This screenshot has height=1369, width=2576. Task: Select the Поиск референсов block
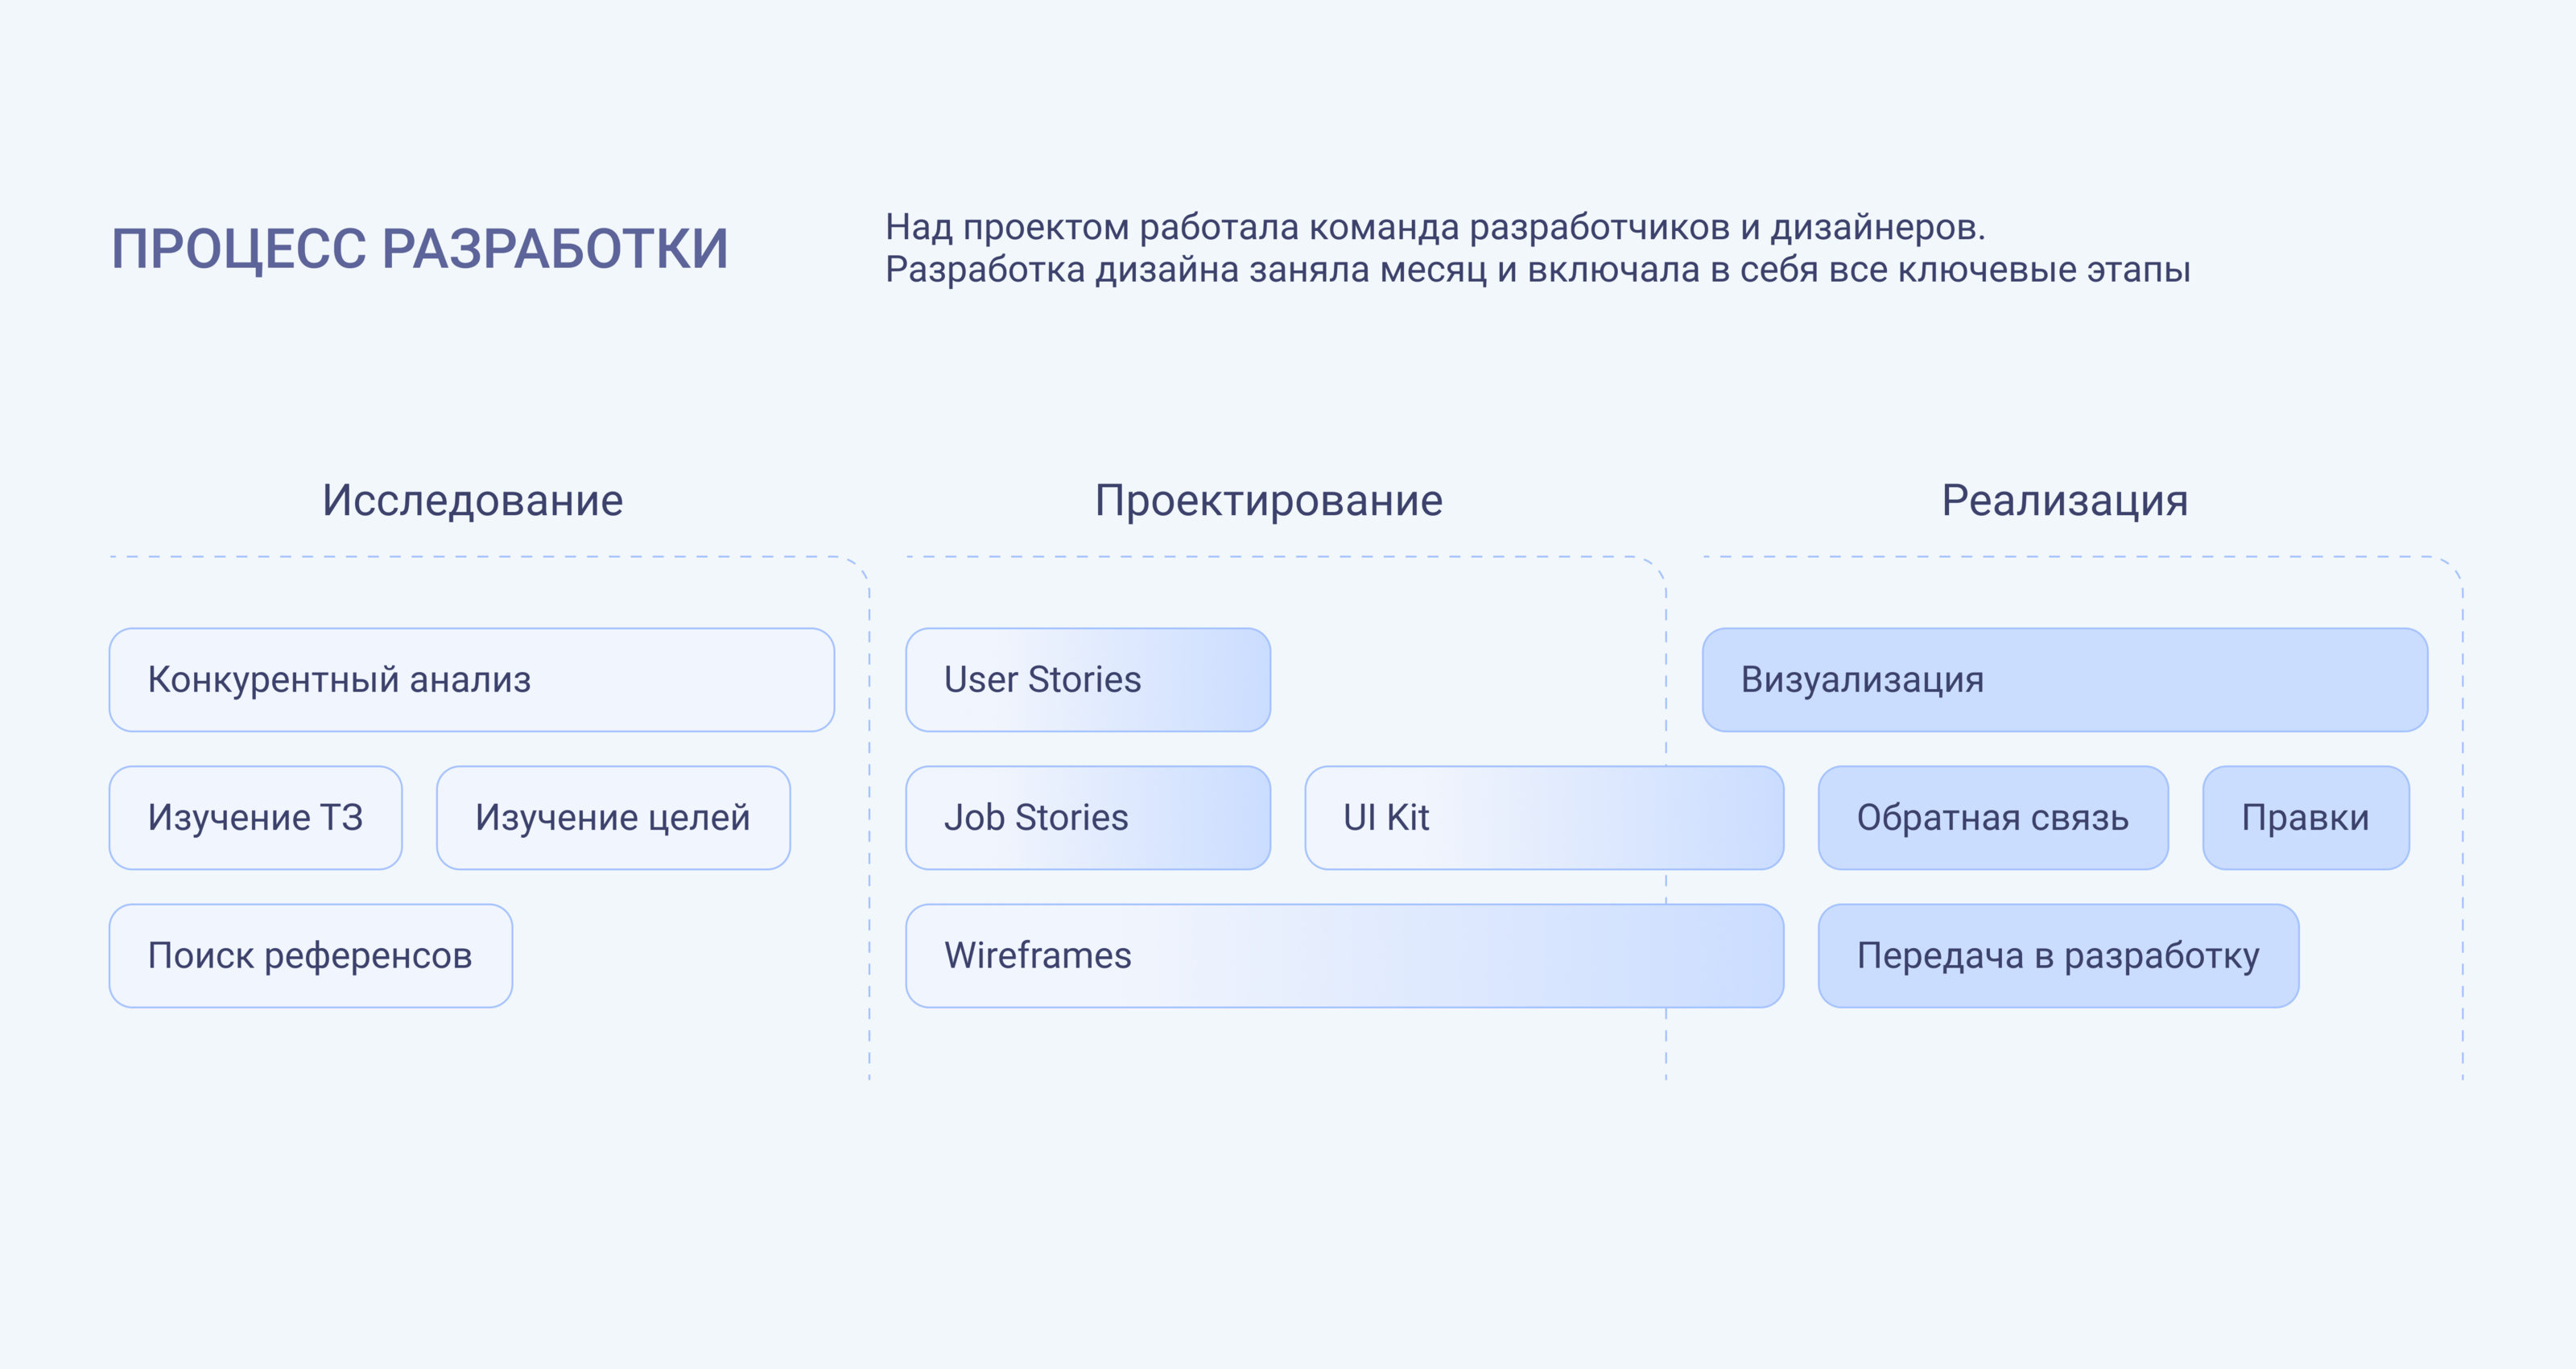tap(310, 956)
